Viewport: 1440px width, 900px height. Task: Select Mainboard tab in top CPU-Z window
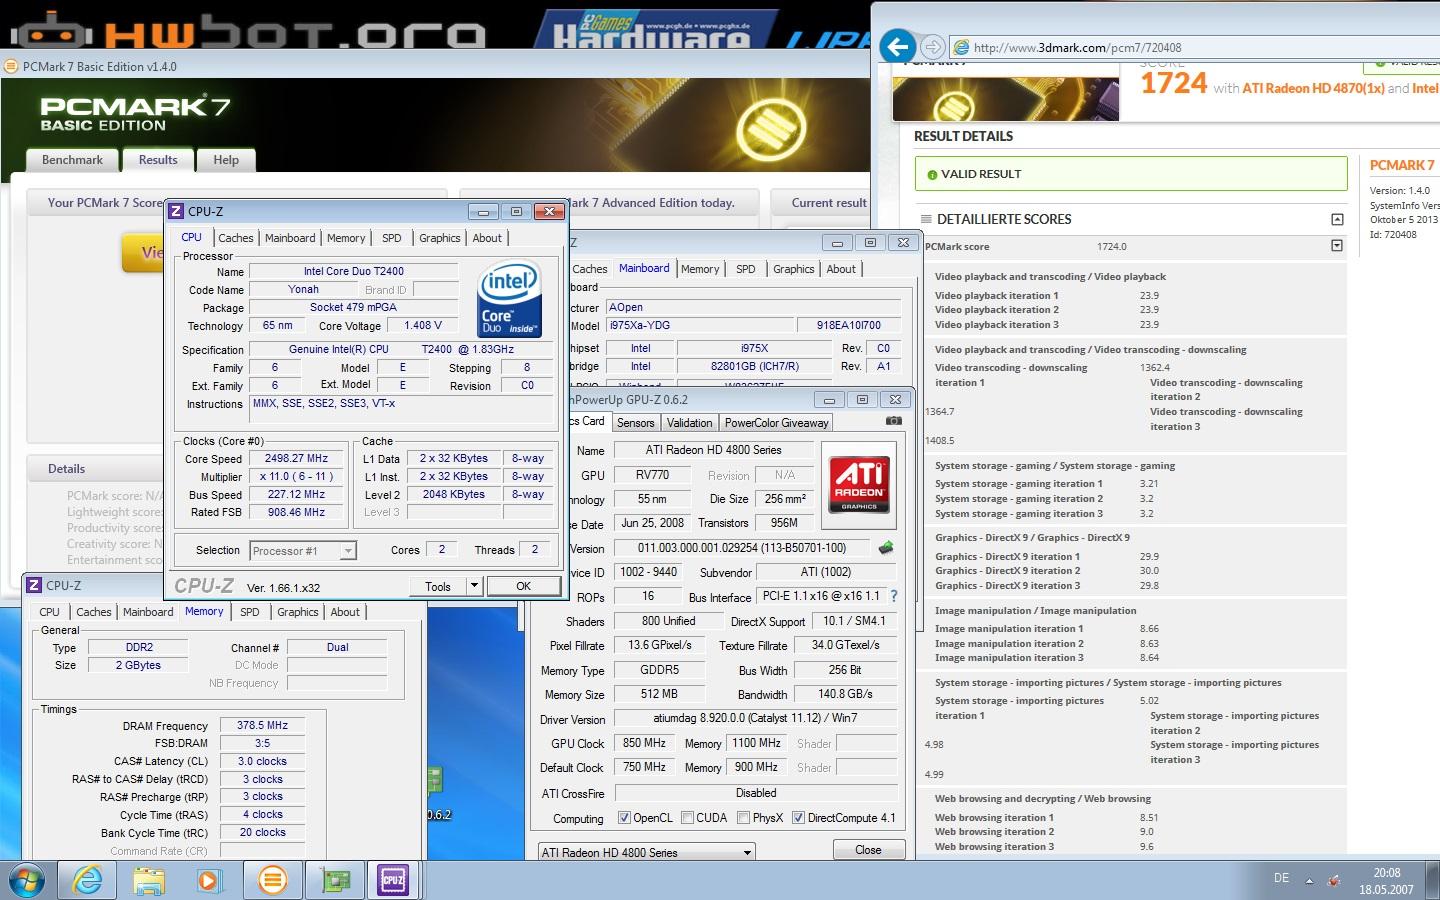[290, 238]
